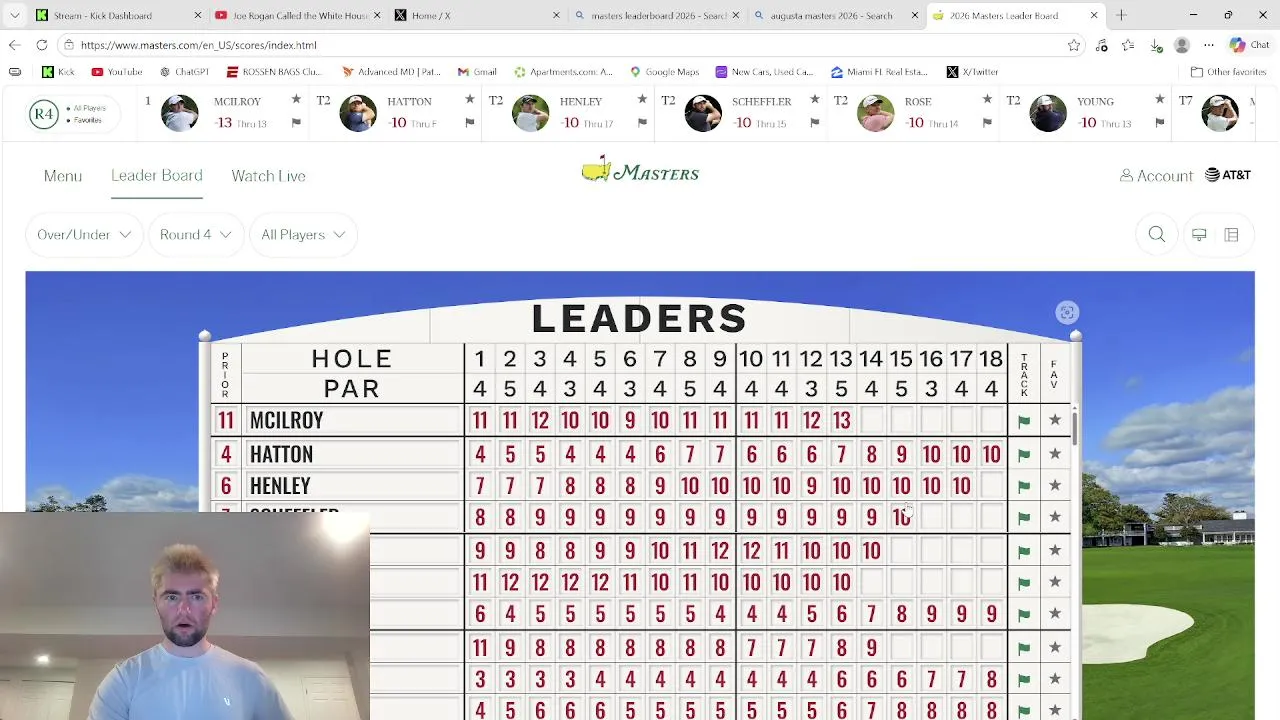Track Henley via flag in ticker card
This screenshot has width=1280, height=720.
(x=642, y=123)
